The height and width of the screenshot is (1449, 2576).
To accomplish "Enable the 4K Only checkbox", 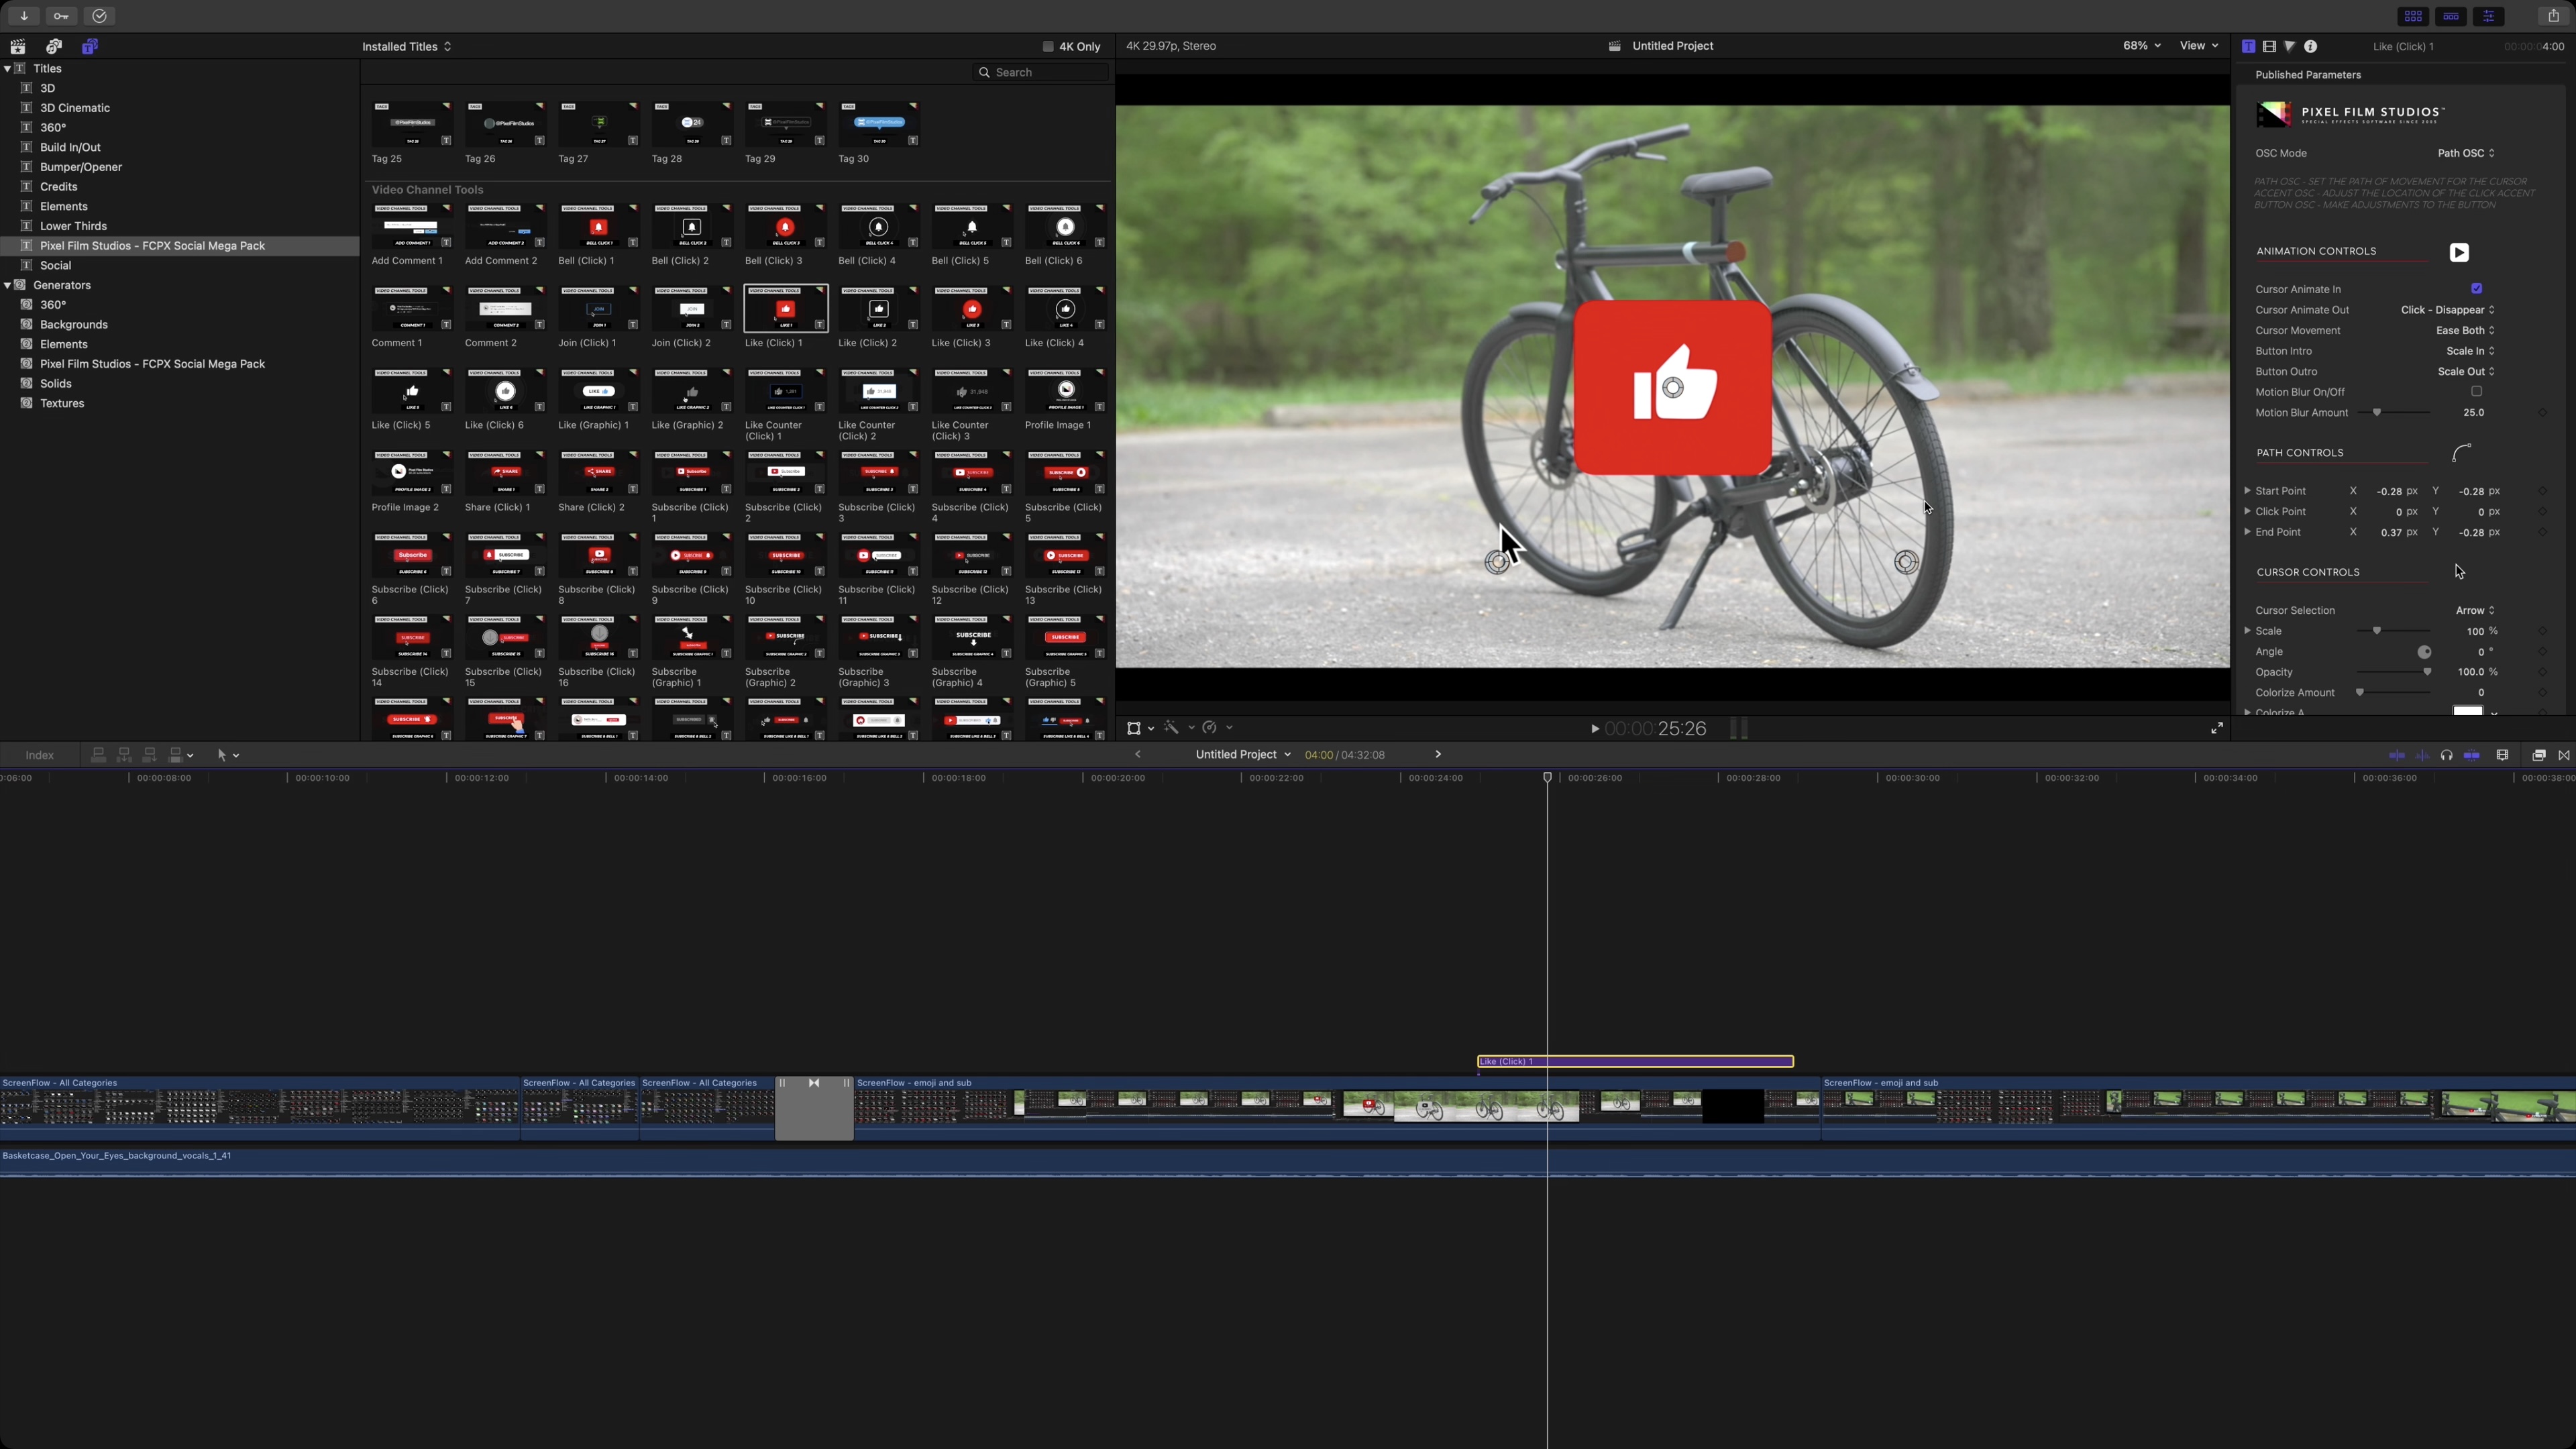I will click(1048, 46).
